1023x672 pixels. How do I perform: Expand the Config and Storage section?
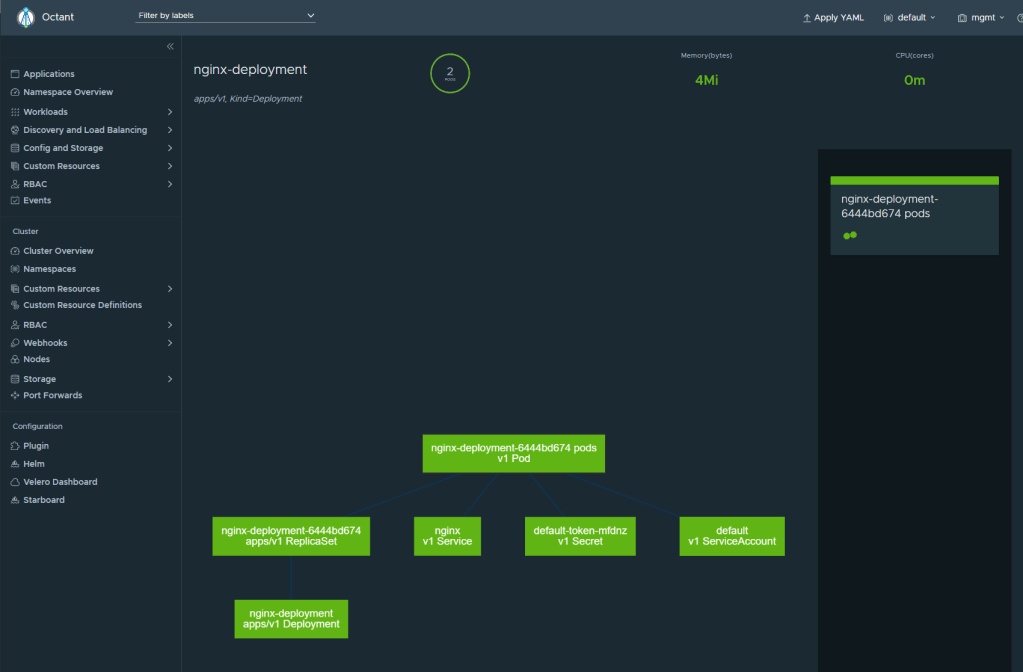170,148
